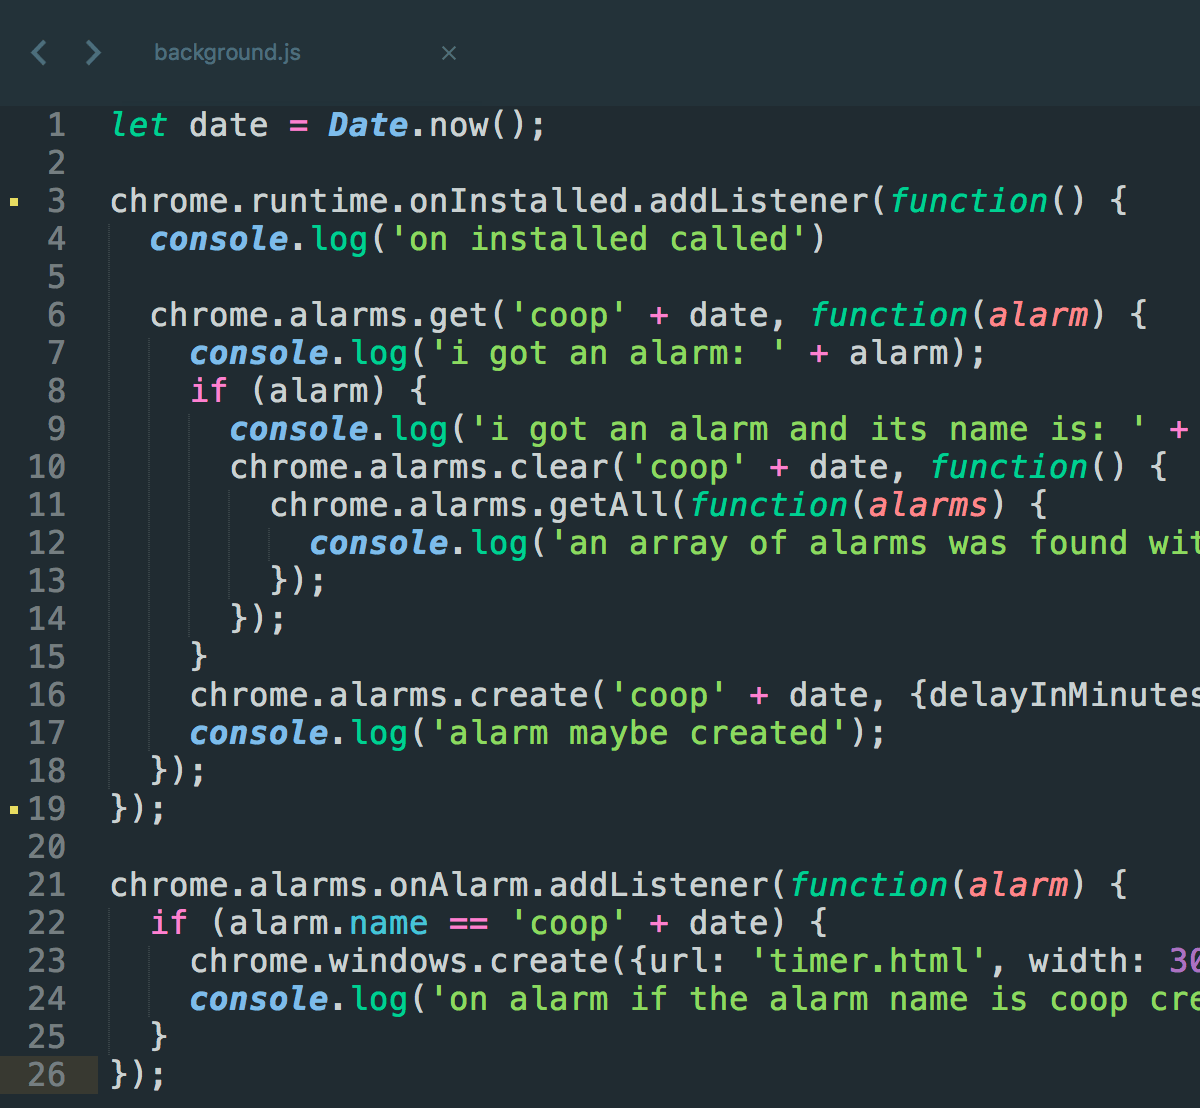Select the background.js tab
This screenshot has height=1108, width=1200.
click(227, 53)
